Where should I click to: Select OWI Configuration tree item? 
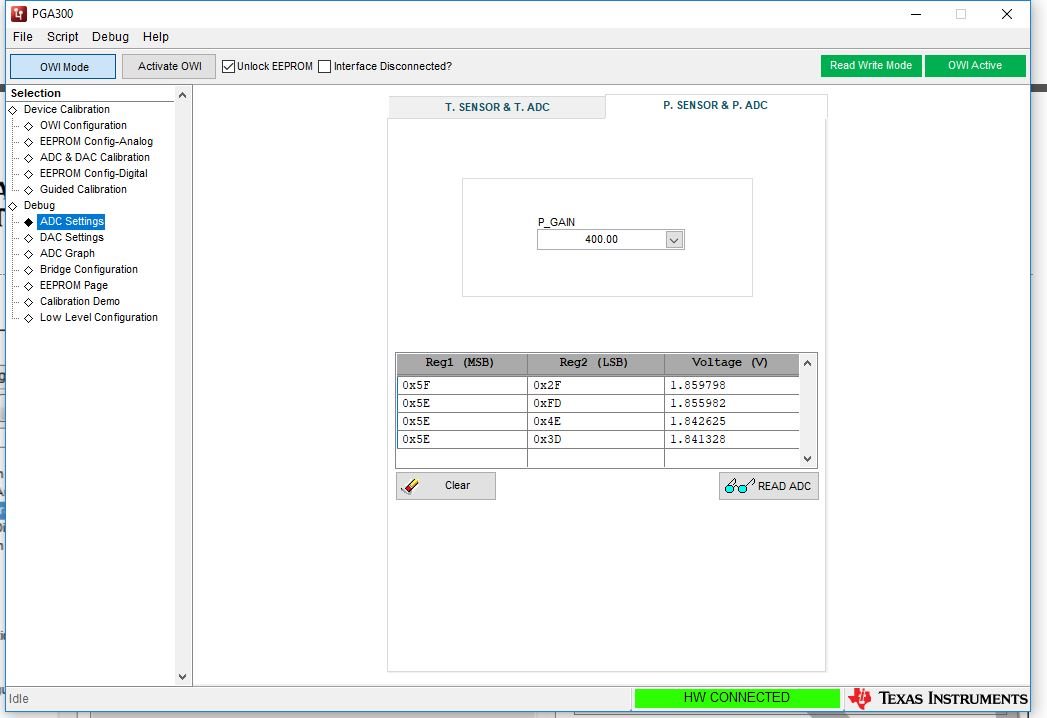[83, 126]
